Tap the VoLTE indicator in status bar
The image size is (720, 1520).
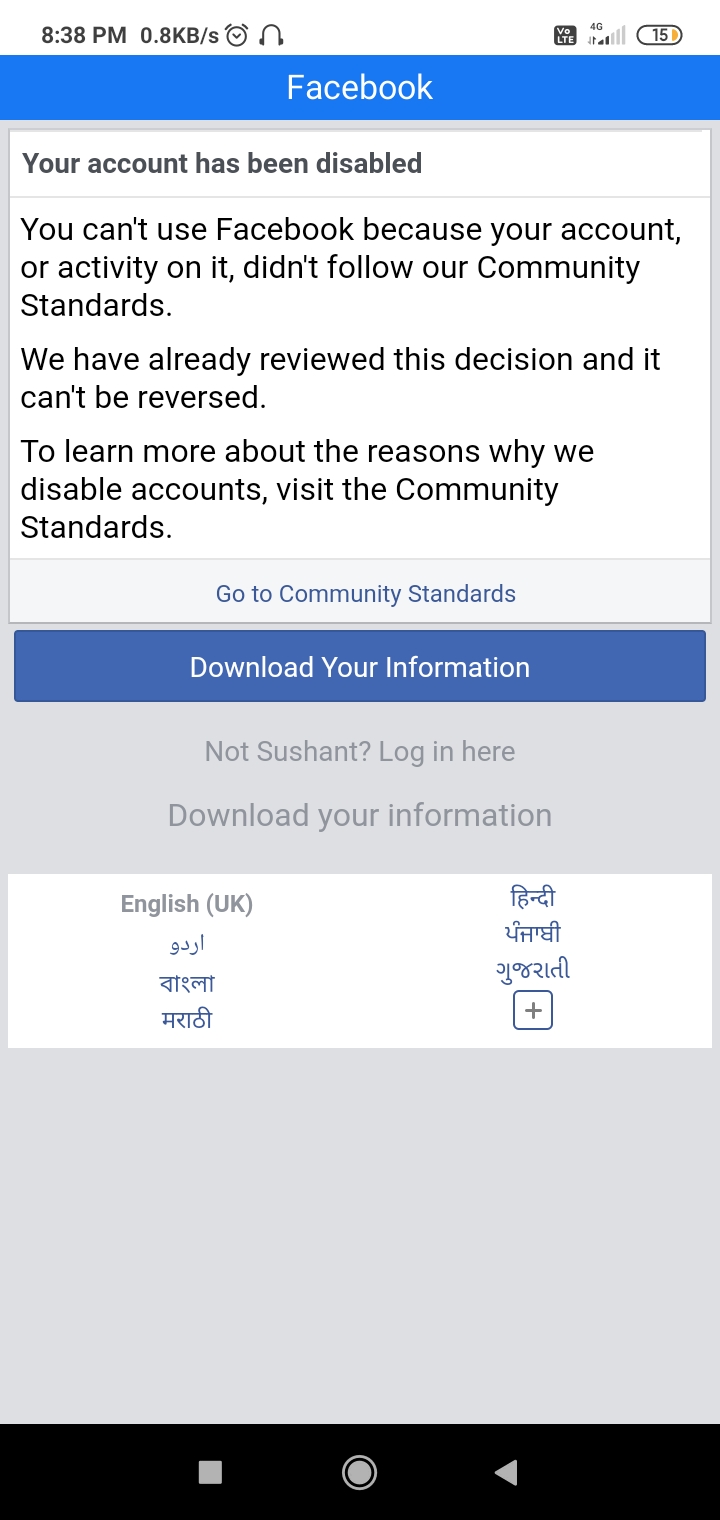pos(565,34)
